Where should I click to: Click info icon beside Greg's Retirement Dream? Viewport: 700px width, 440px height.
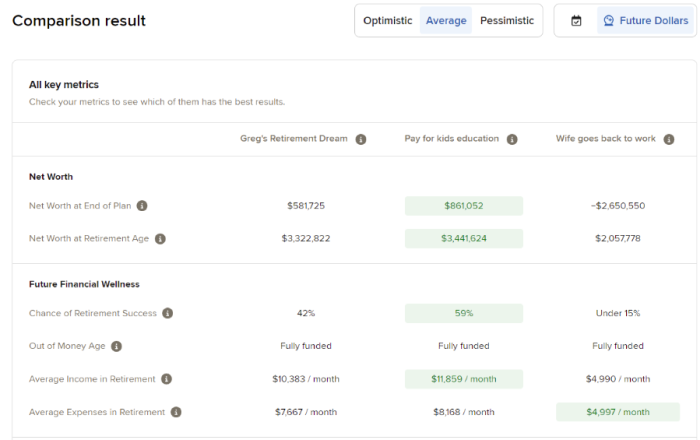pyautogui.click(x=361, y=139)
